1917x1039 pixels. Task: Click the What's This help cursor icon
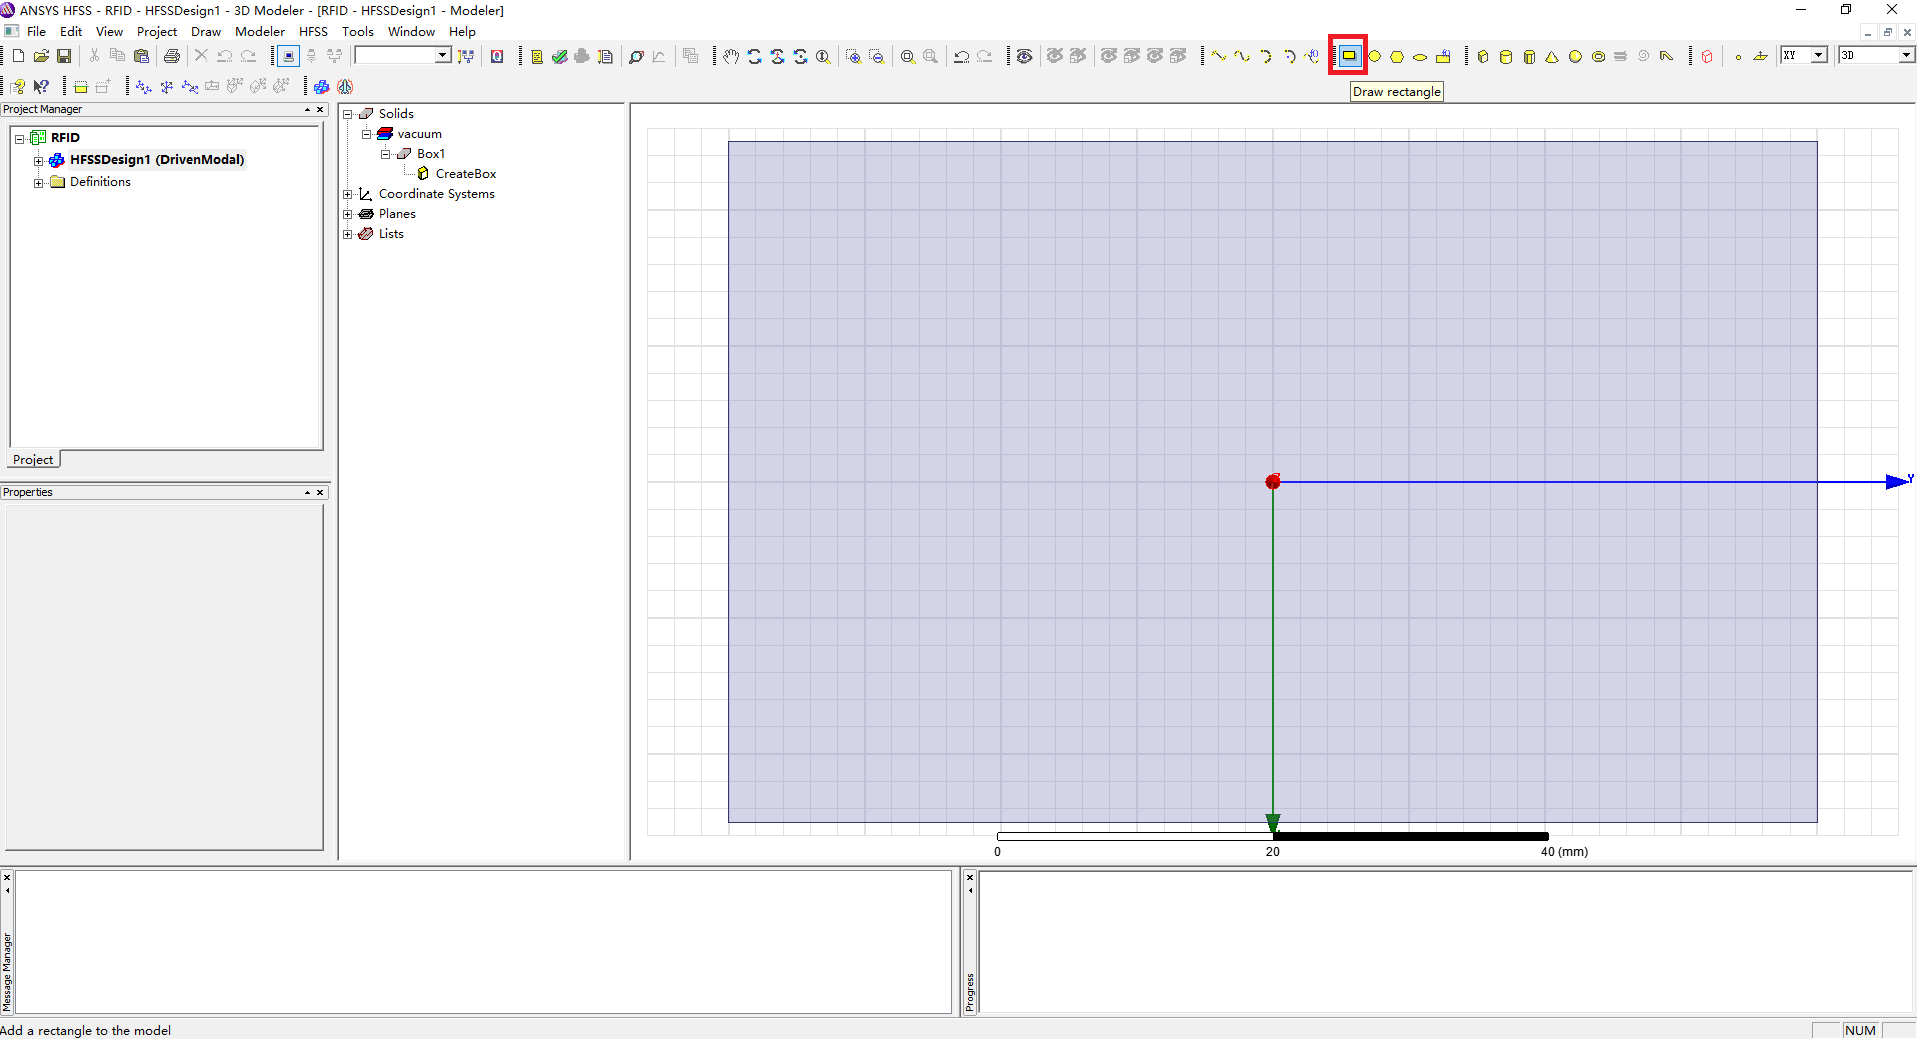point(41,87)
